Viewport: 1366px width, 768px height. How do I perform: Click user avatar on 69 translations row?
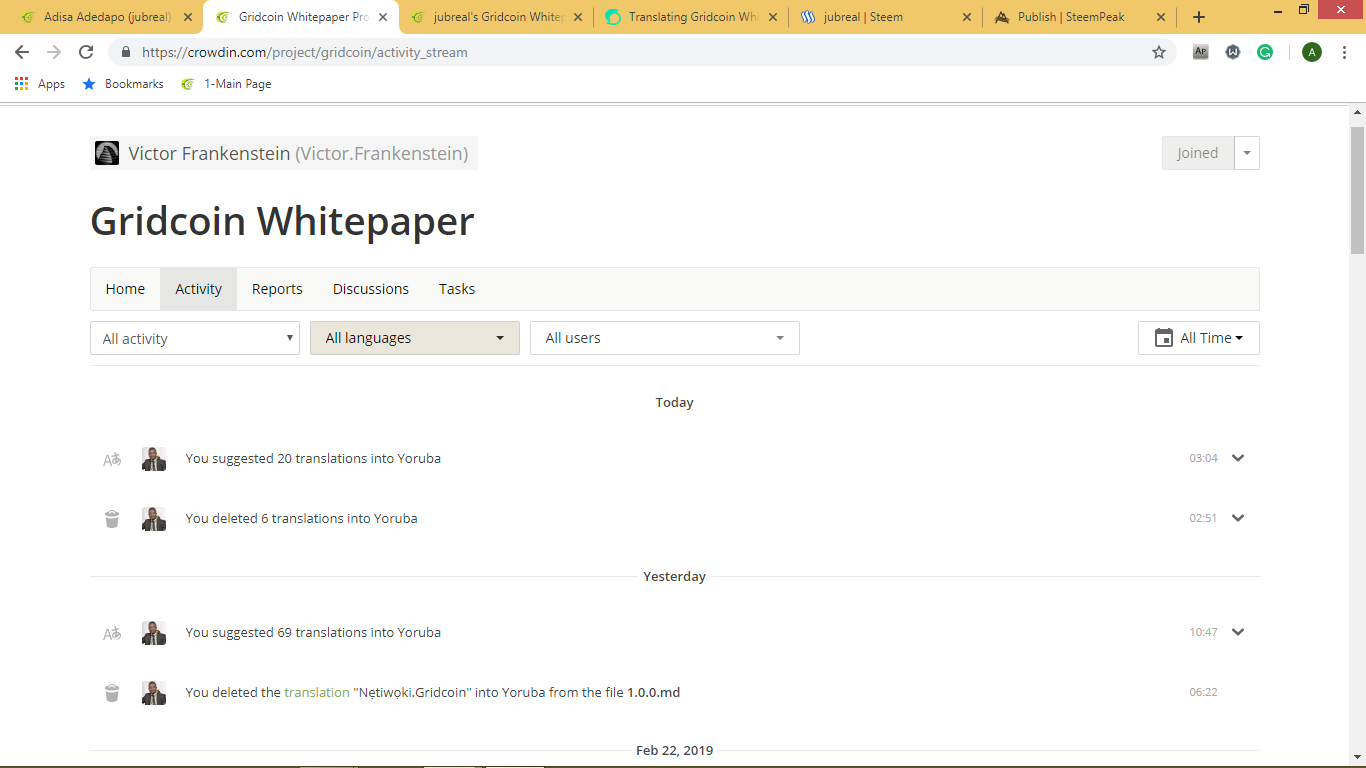[154, 633]
